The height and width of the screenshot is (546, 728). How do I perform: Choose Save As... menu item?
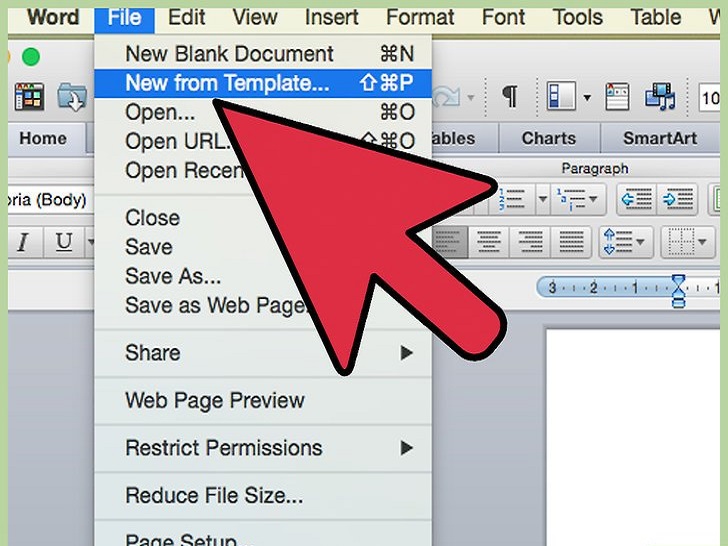tap(263, 276)
